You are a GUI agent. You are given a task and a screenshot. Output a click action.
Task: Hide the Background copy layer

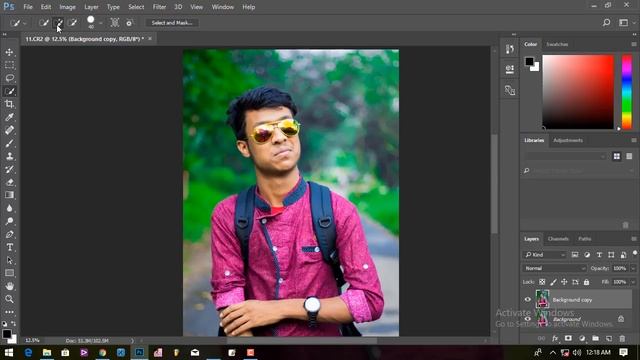pos(528,300)
